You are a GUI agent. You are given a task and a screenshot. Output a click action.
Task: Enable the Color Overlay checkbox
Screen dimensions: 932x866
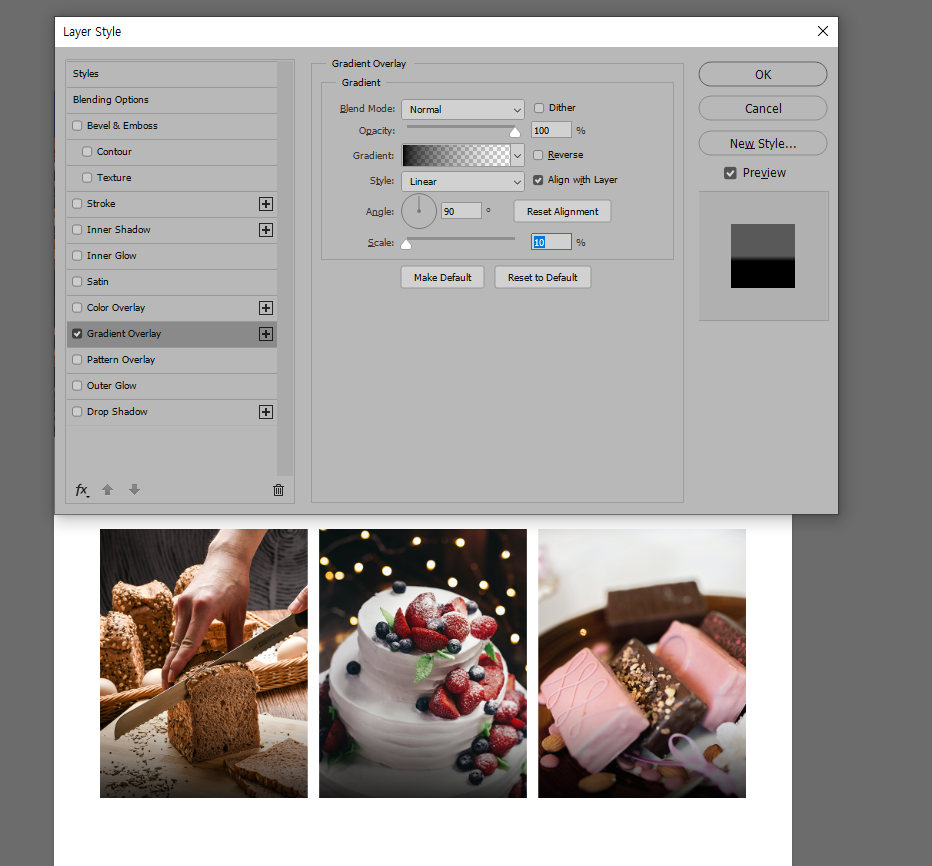coord(77,307)
